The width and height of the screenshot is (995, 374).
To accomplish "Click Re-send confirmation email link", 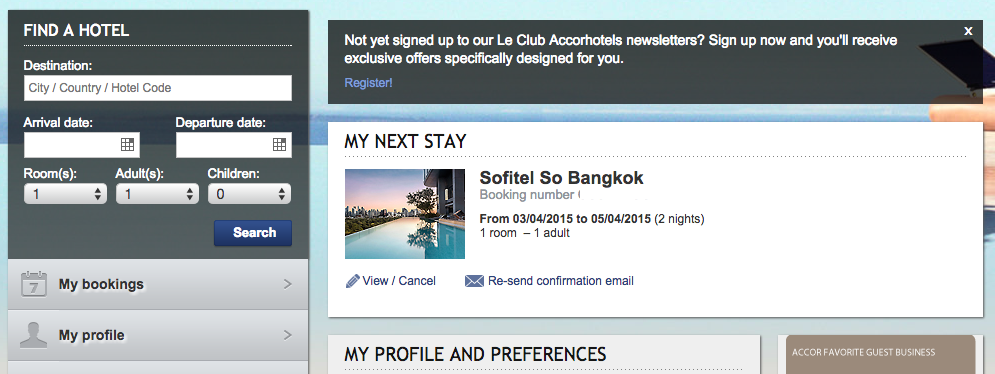I will coord(561,281).
